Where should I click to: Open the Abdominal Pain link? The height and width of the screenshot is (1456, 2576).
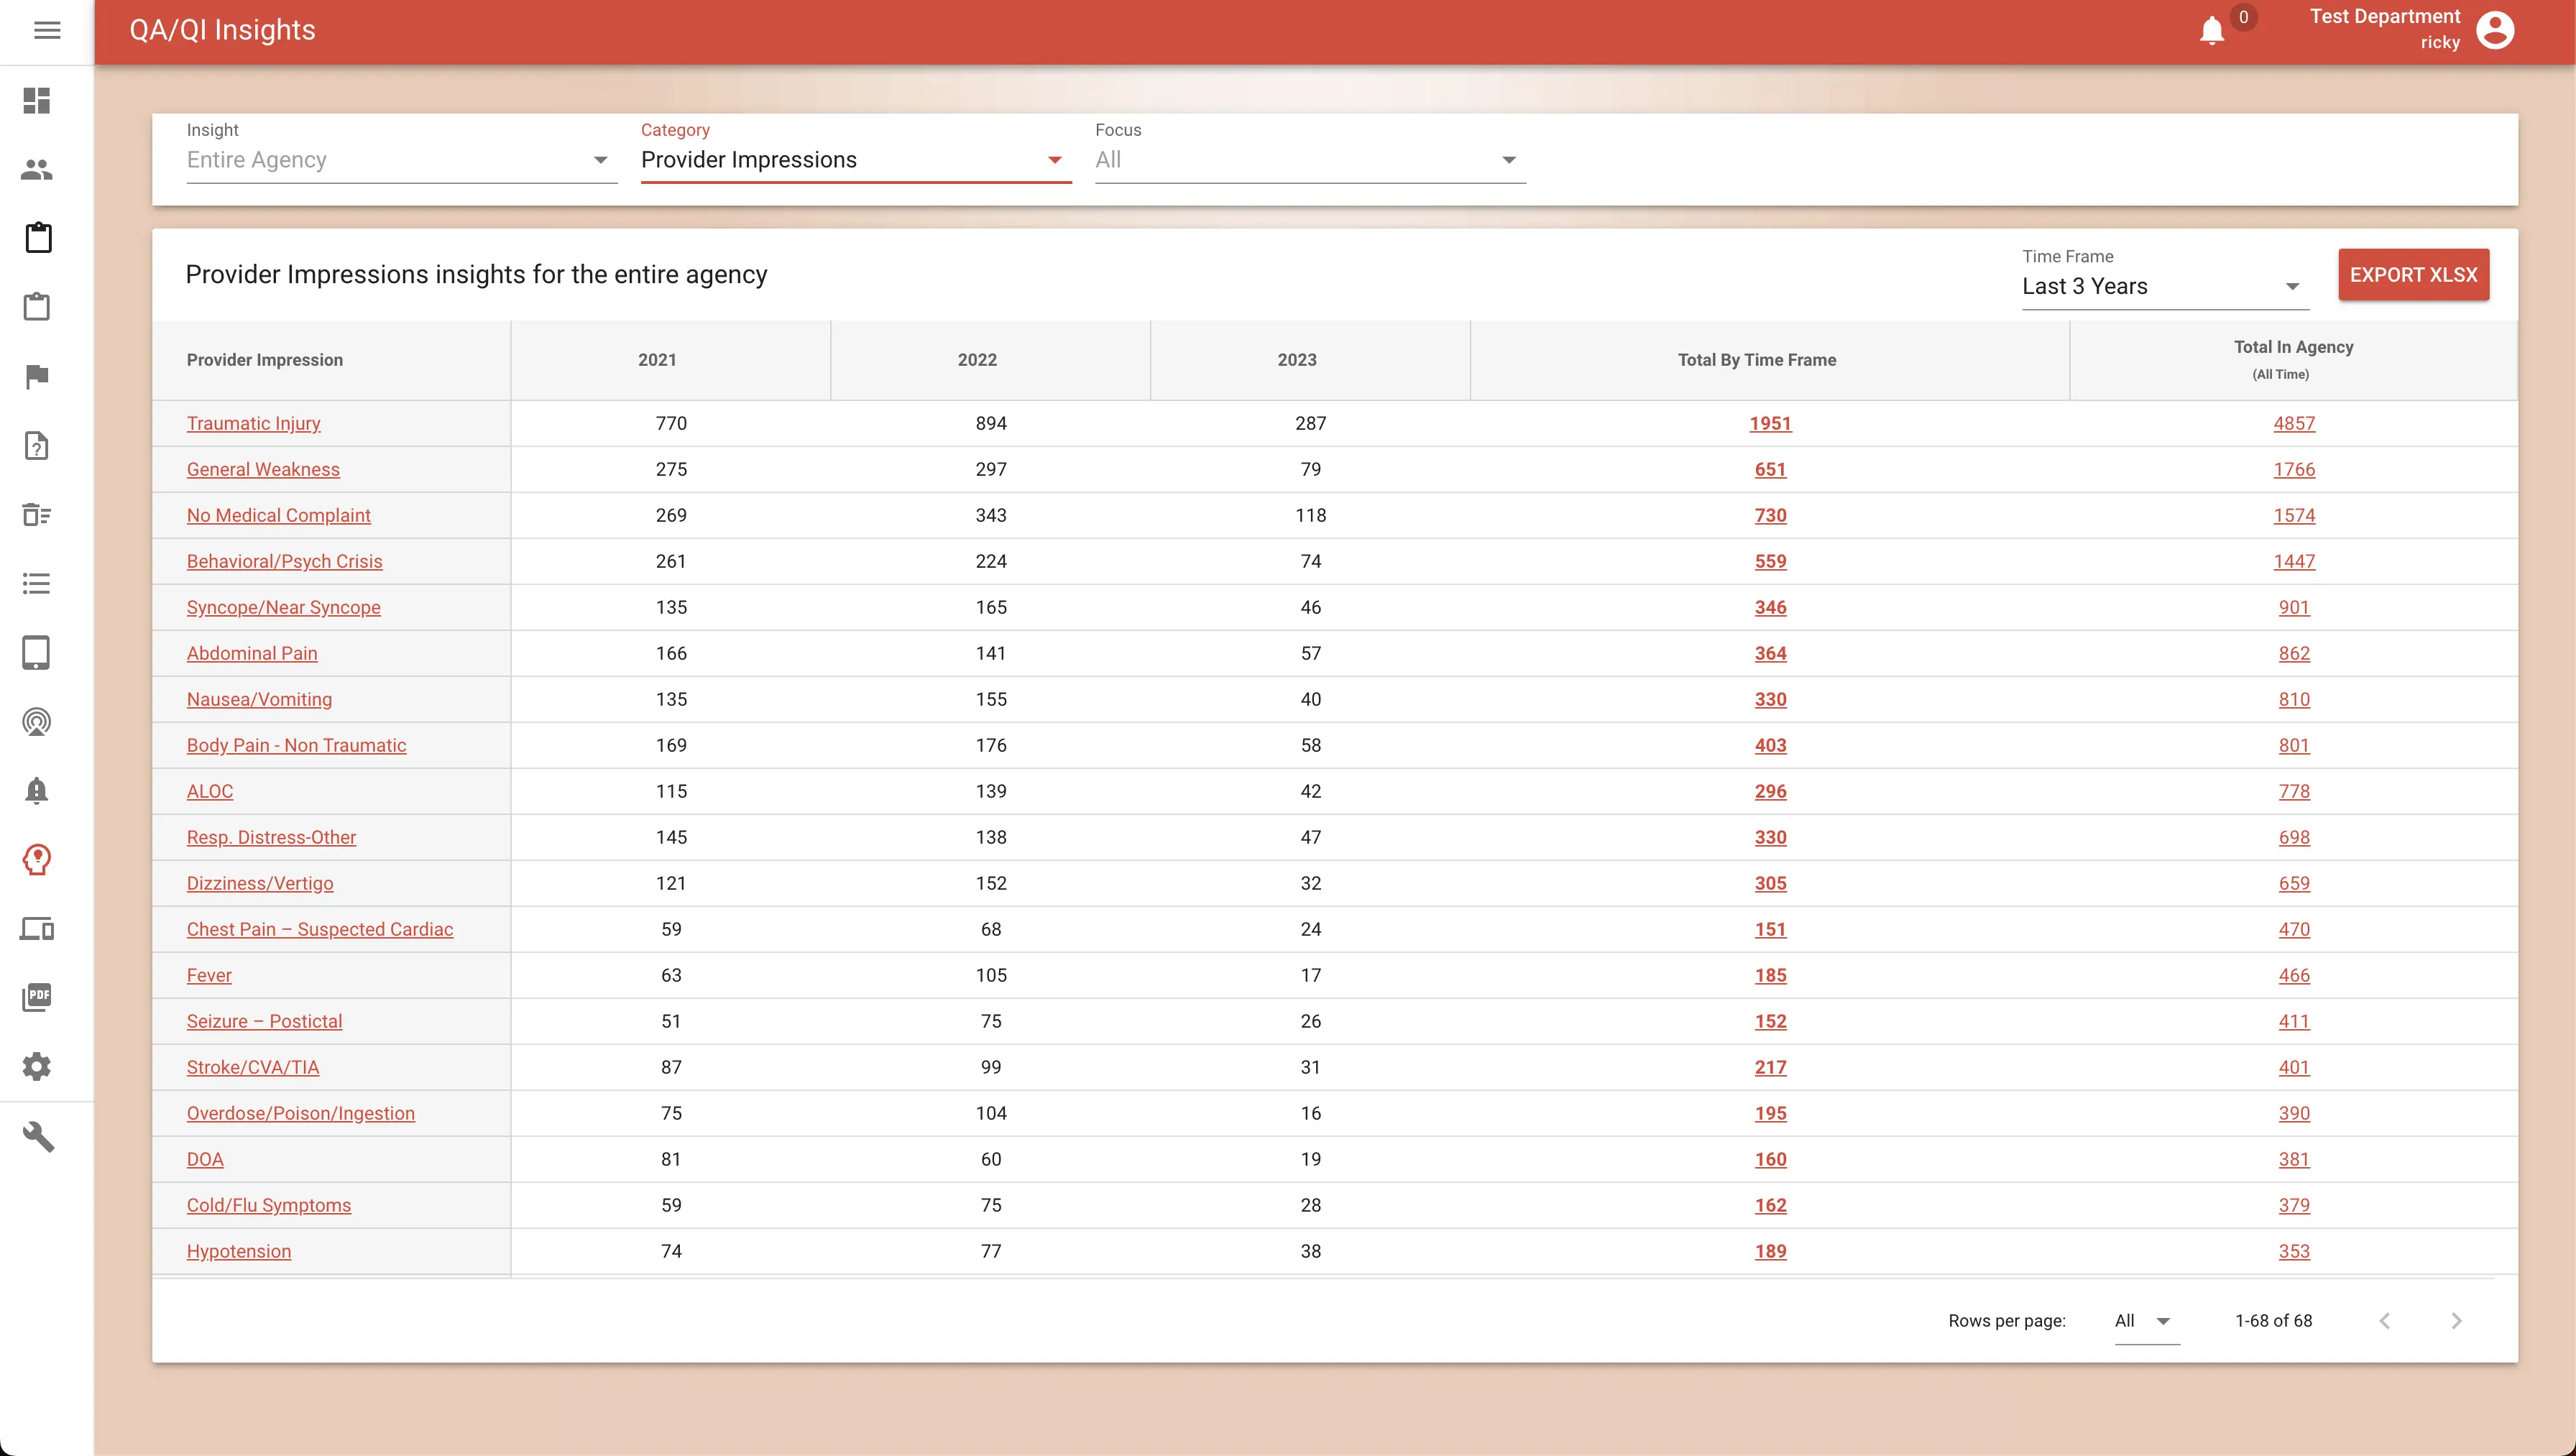click(252, 653)
